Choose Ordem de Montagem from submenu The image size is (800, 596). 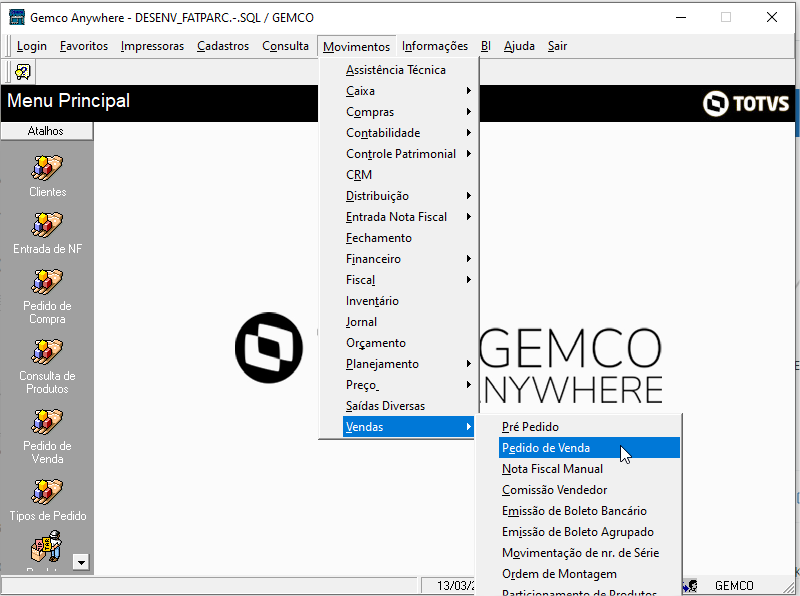coord(589,574)
